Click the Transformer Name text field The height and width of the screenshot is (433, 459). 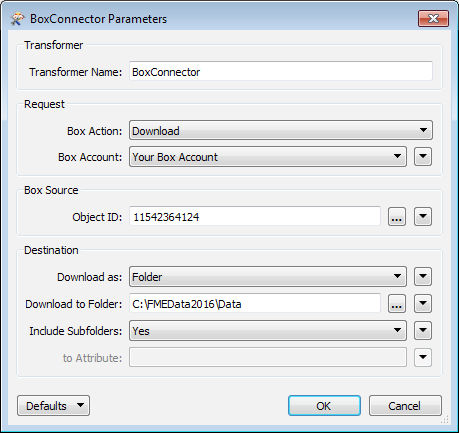(281, 71)
